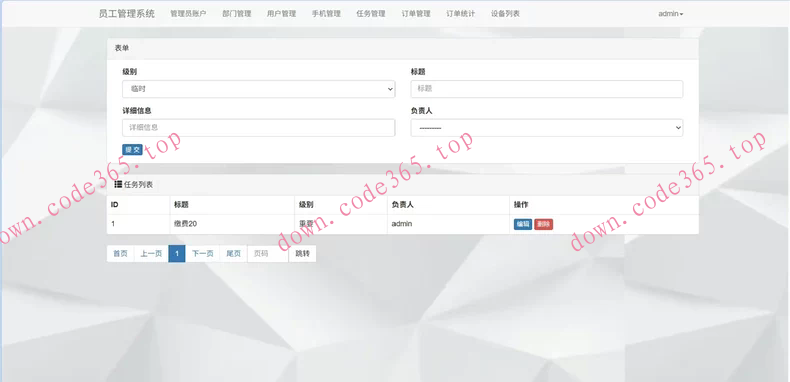Switch to 任务管理 page
Screen dimensions: 790x382
pyautogui.click(x=371, y=14)
